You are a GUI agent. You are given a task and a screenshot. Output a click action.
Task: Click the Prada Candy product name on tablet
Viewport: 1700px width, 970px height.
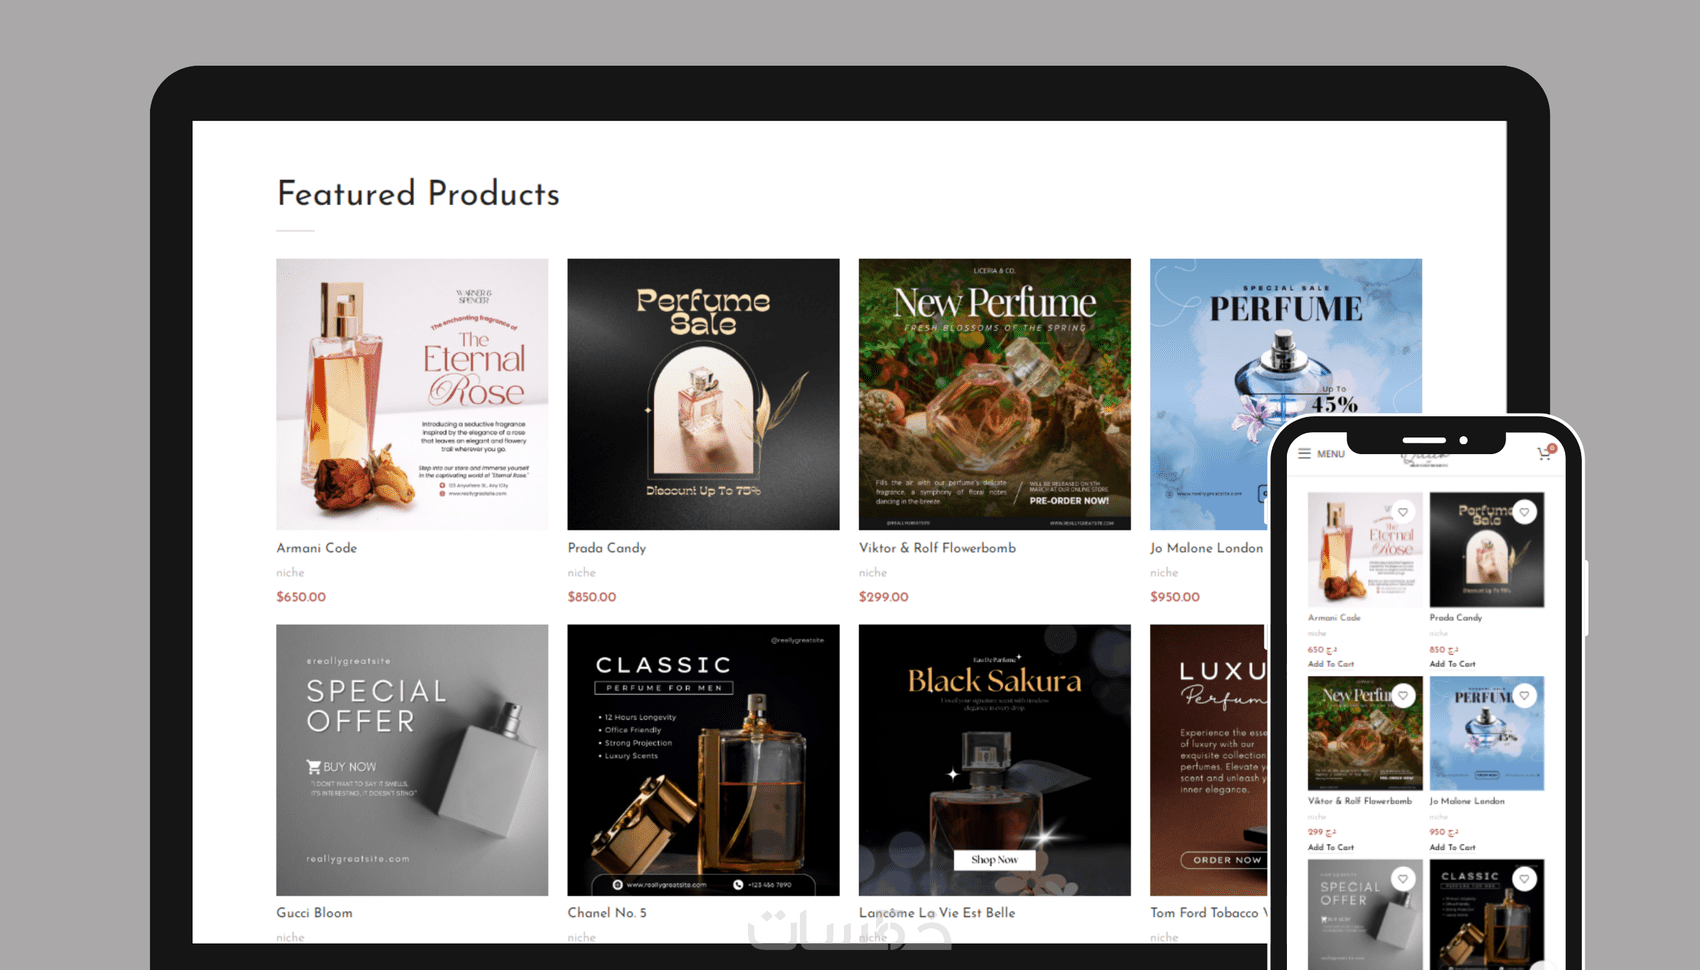[607, 548]
